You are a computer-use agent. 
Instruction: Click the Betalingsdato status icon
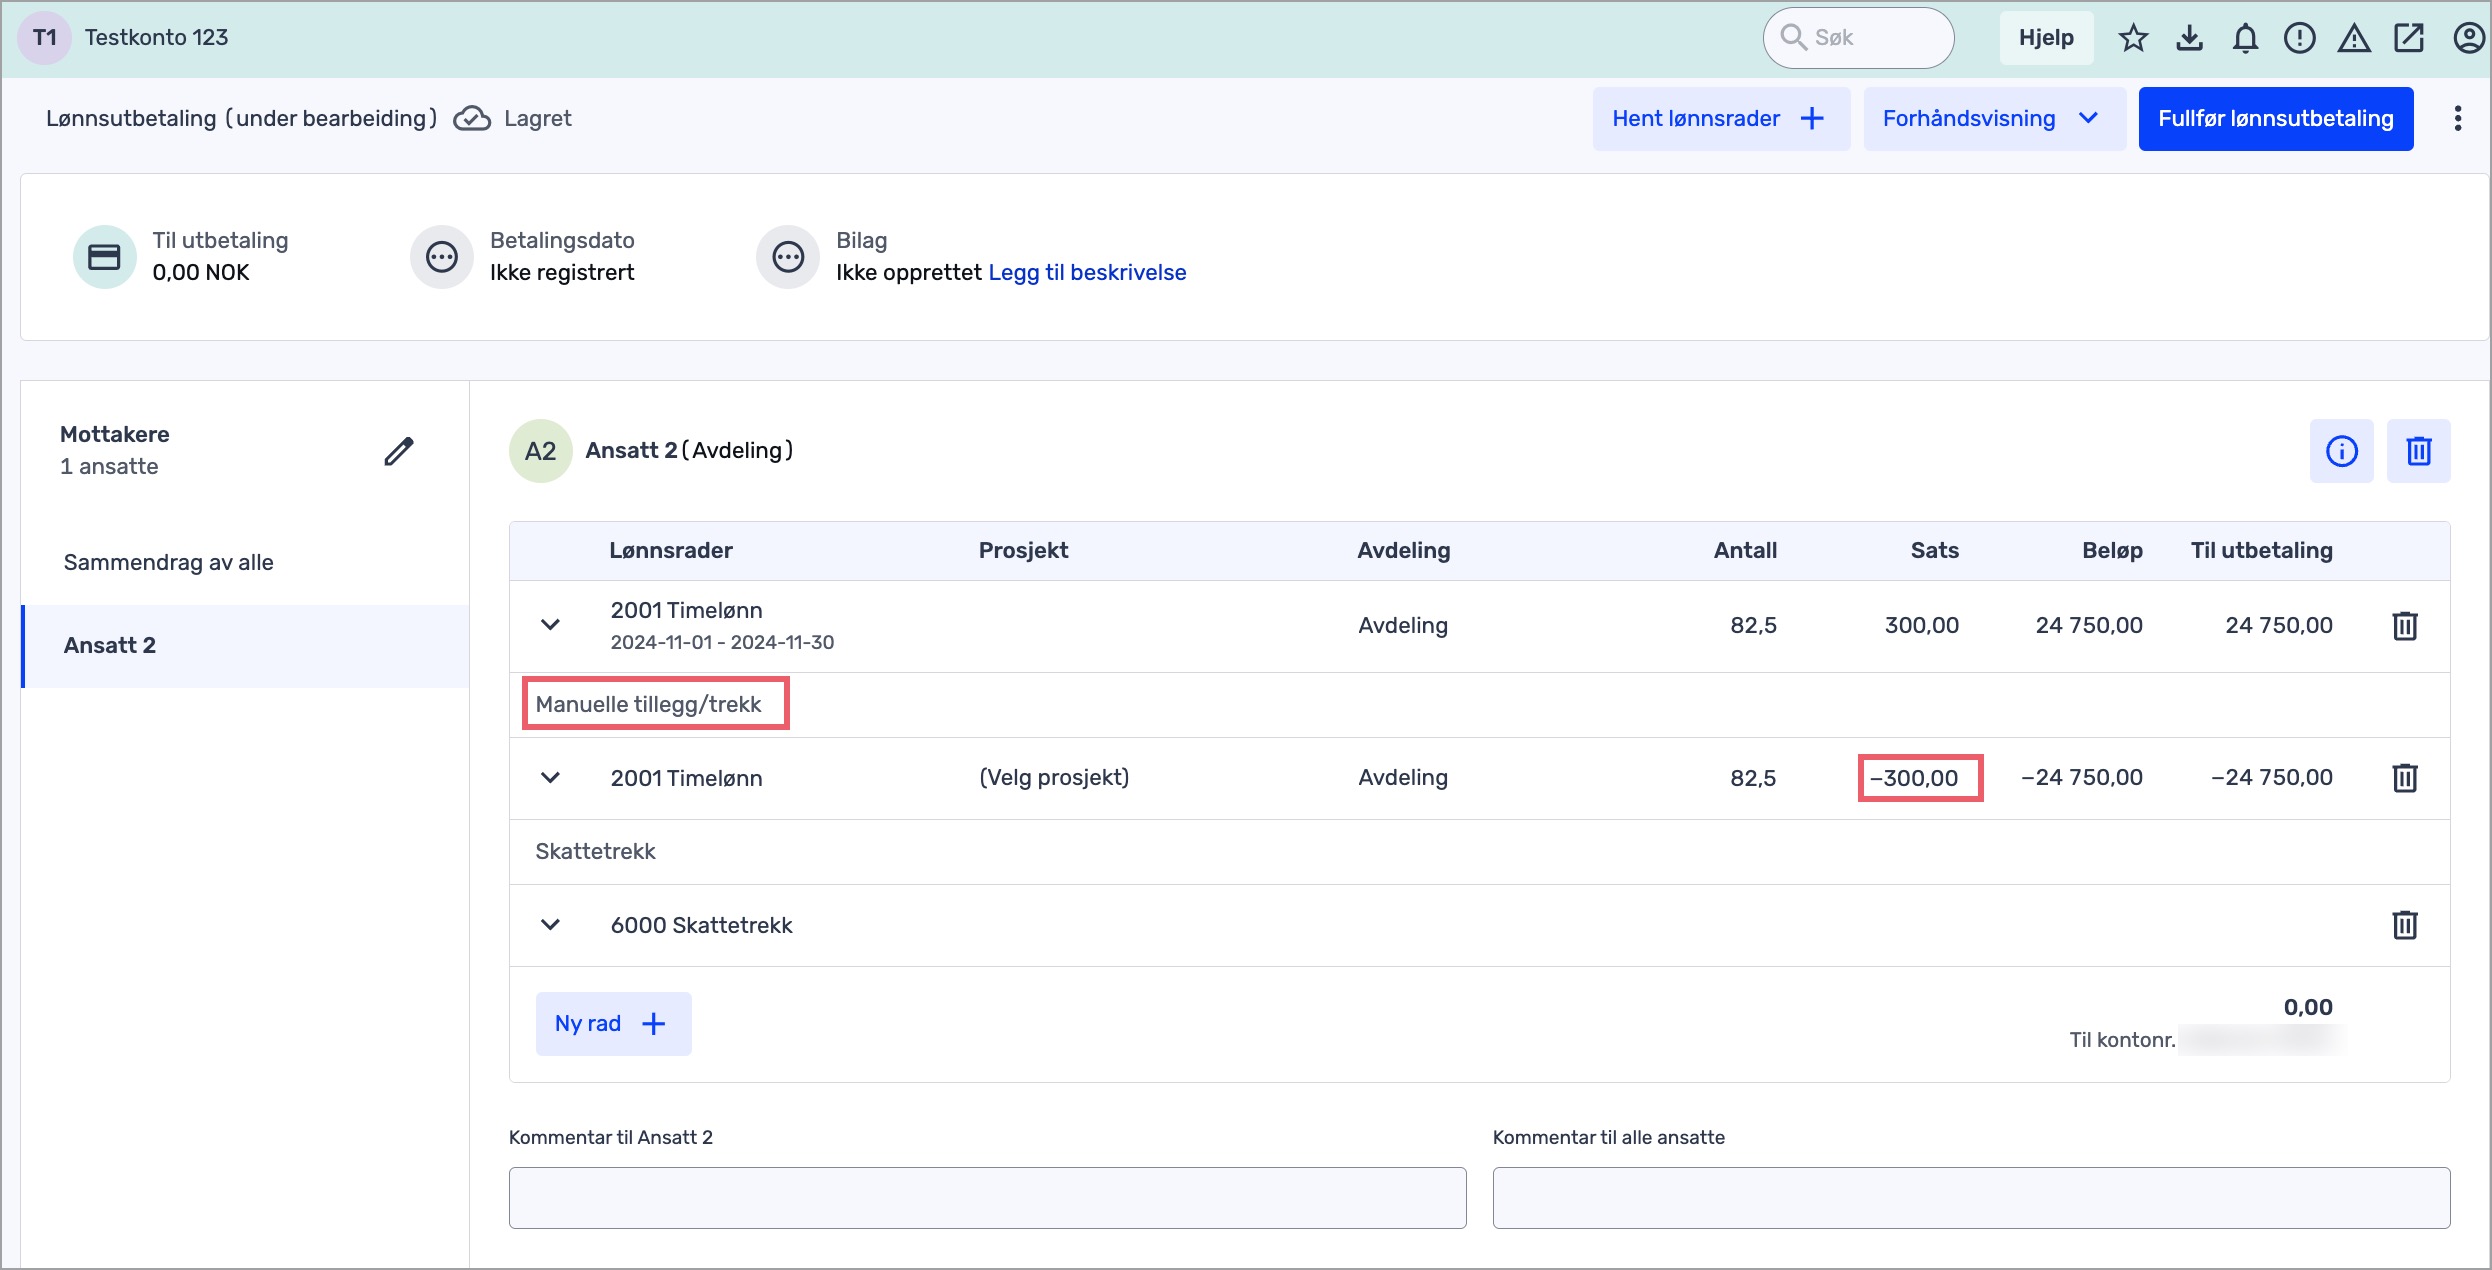441,257
